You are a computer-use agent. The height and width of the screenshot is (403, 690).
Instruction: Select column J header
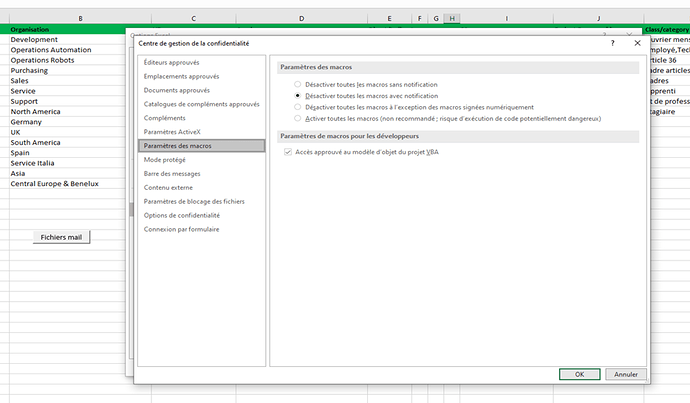point(598,18)
